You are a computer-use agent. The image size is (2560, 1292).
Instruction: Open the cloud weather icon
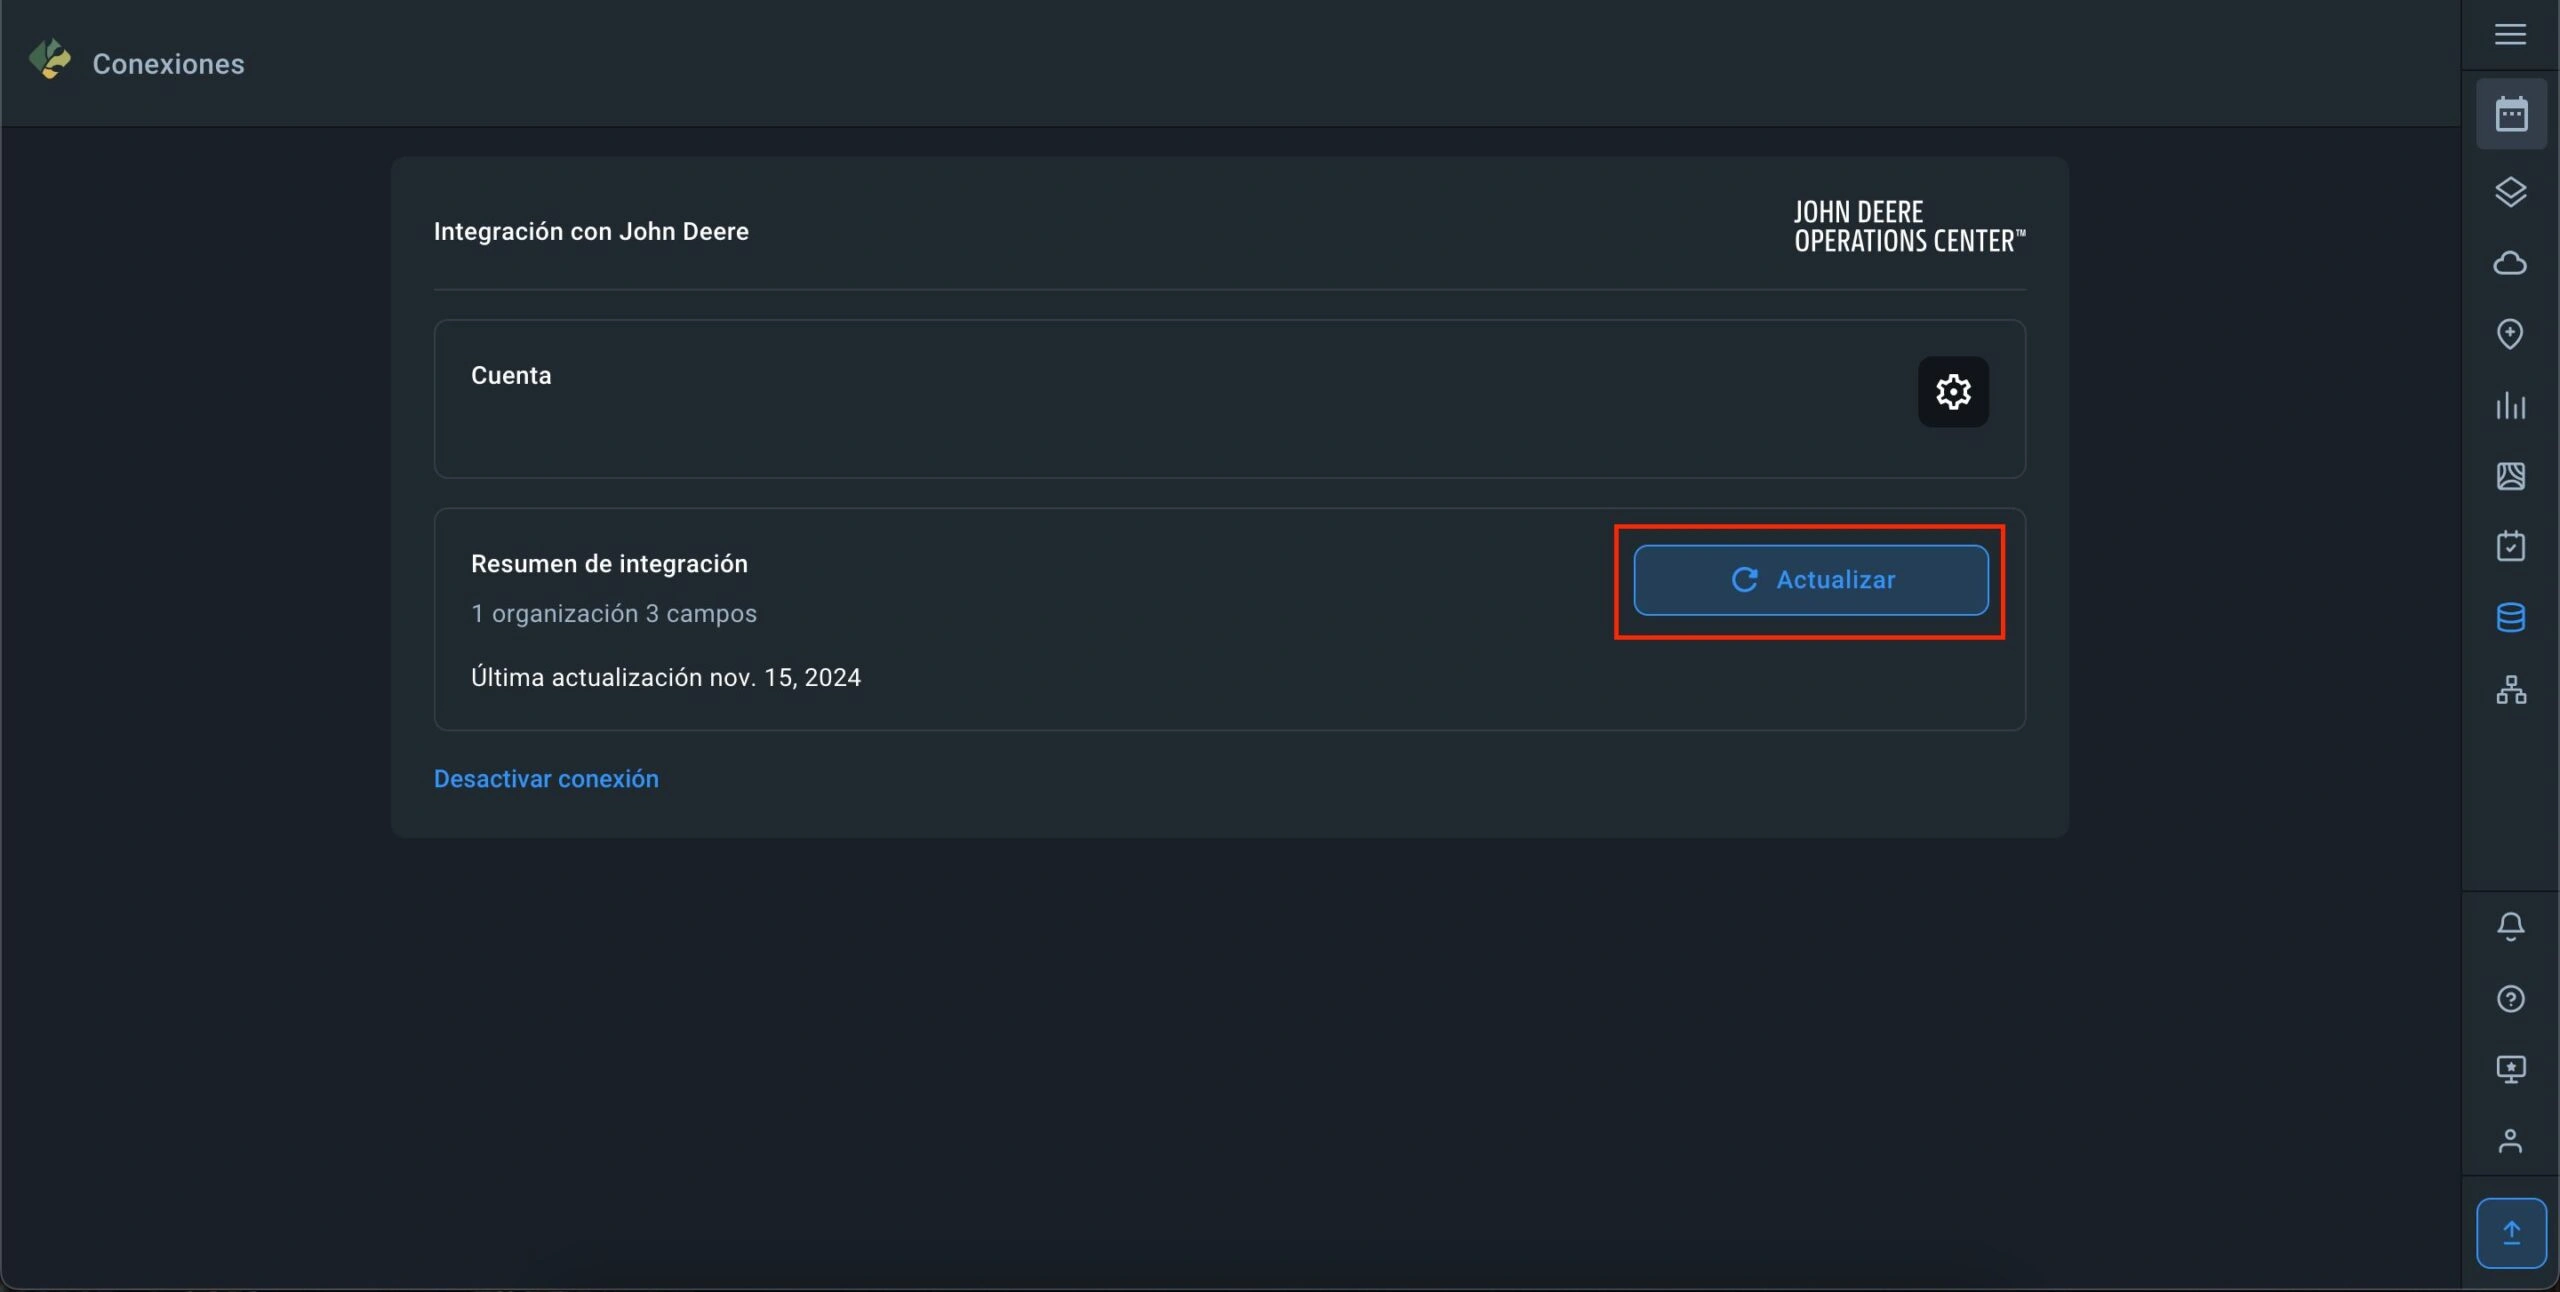[x=2510, y=263]
